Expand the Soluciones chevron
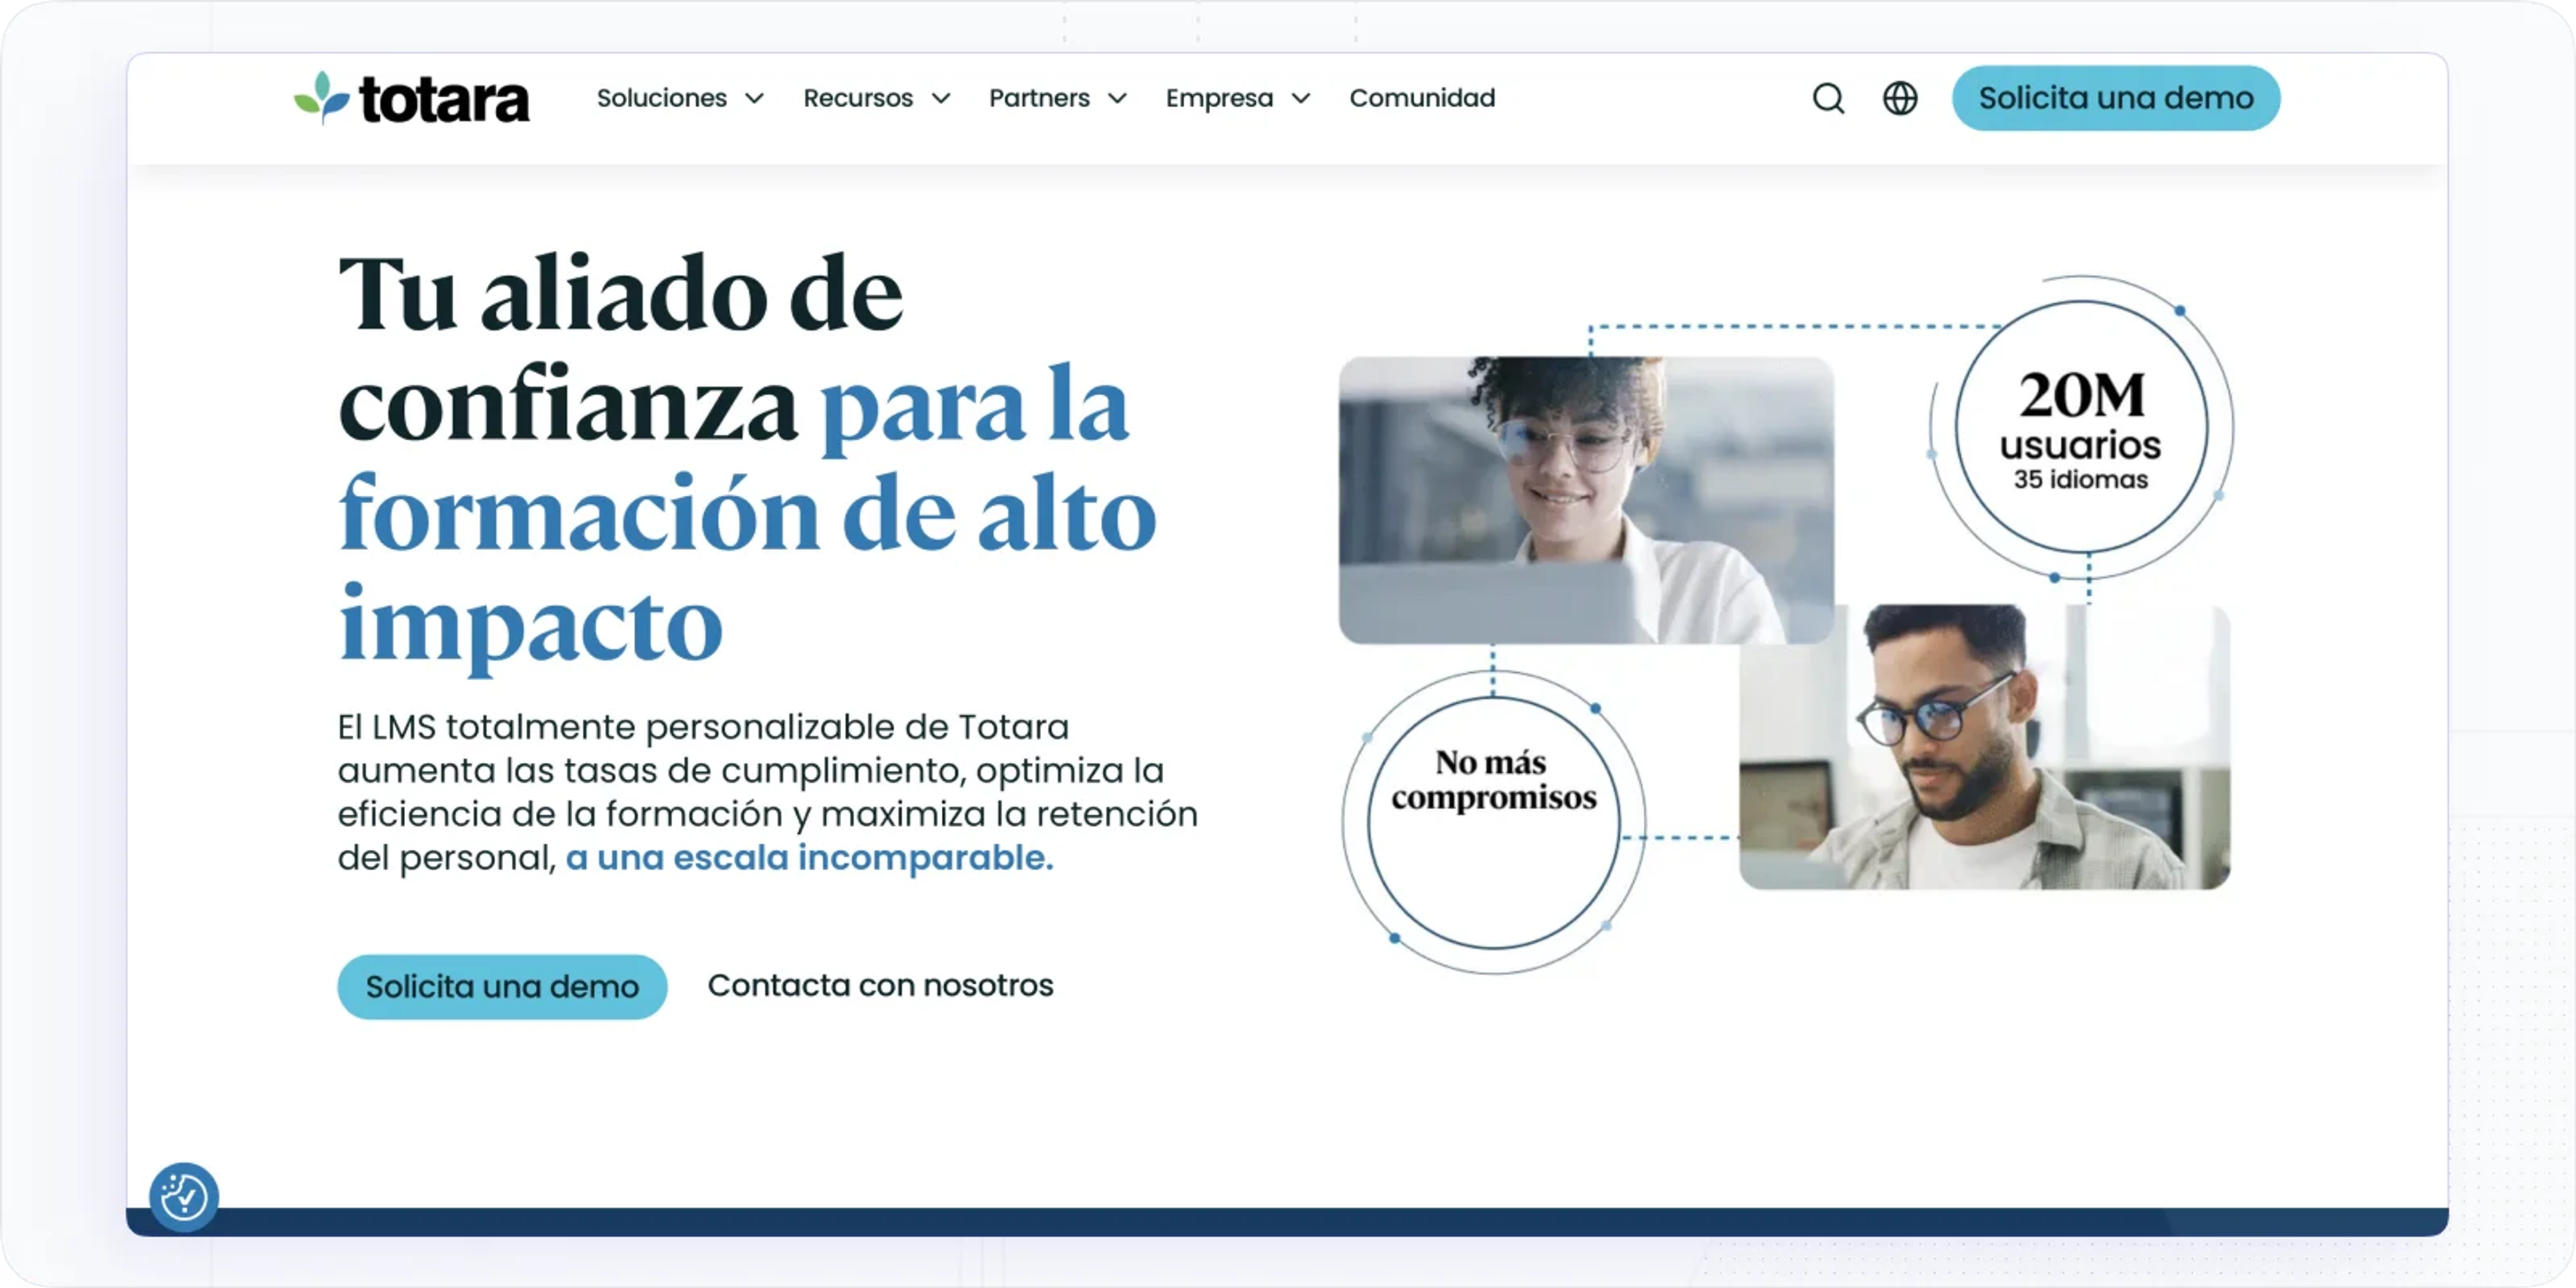The width and height of the screenshot is (2576, 1288). point(755,98)
